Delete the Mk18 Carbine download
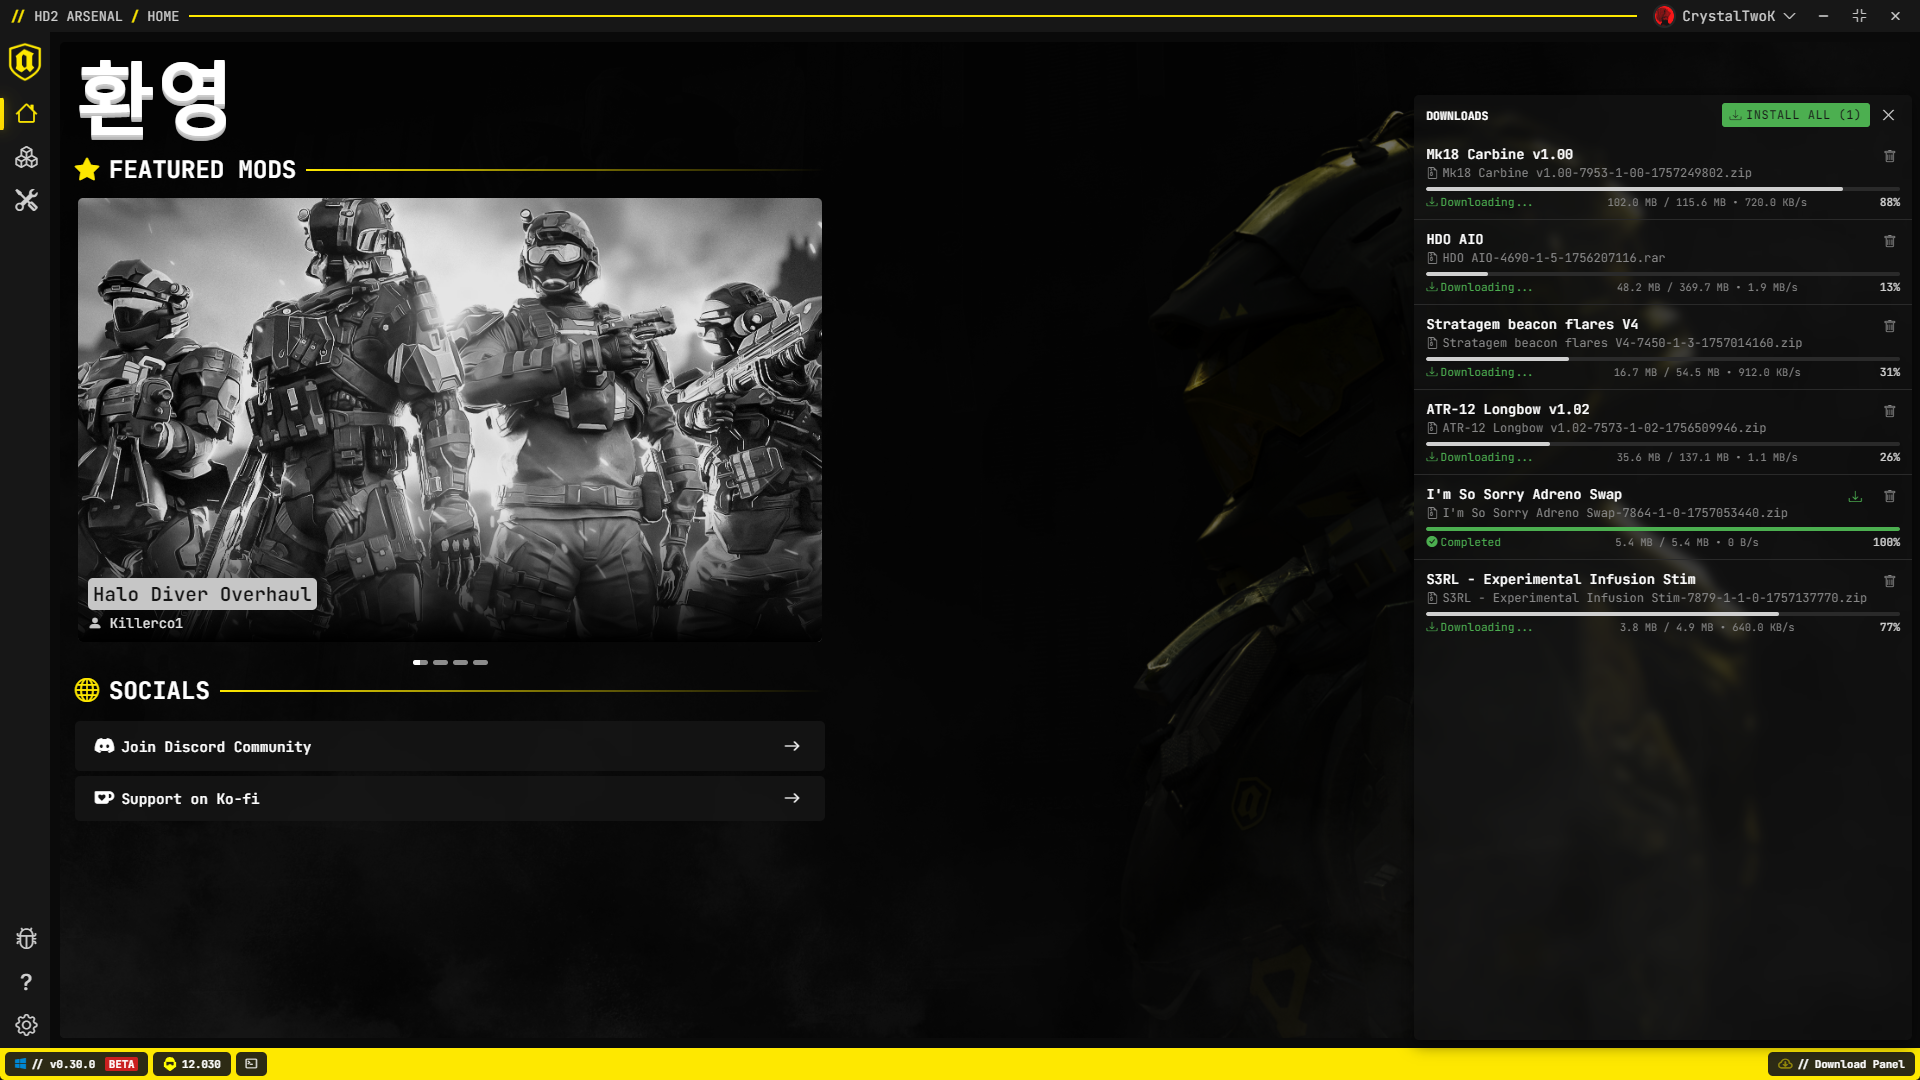This screenshot has height=1080, width=1920. coord(1889,156)
